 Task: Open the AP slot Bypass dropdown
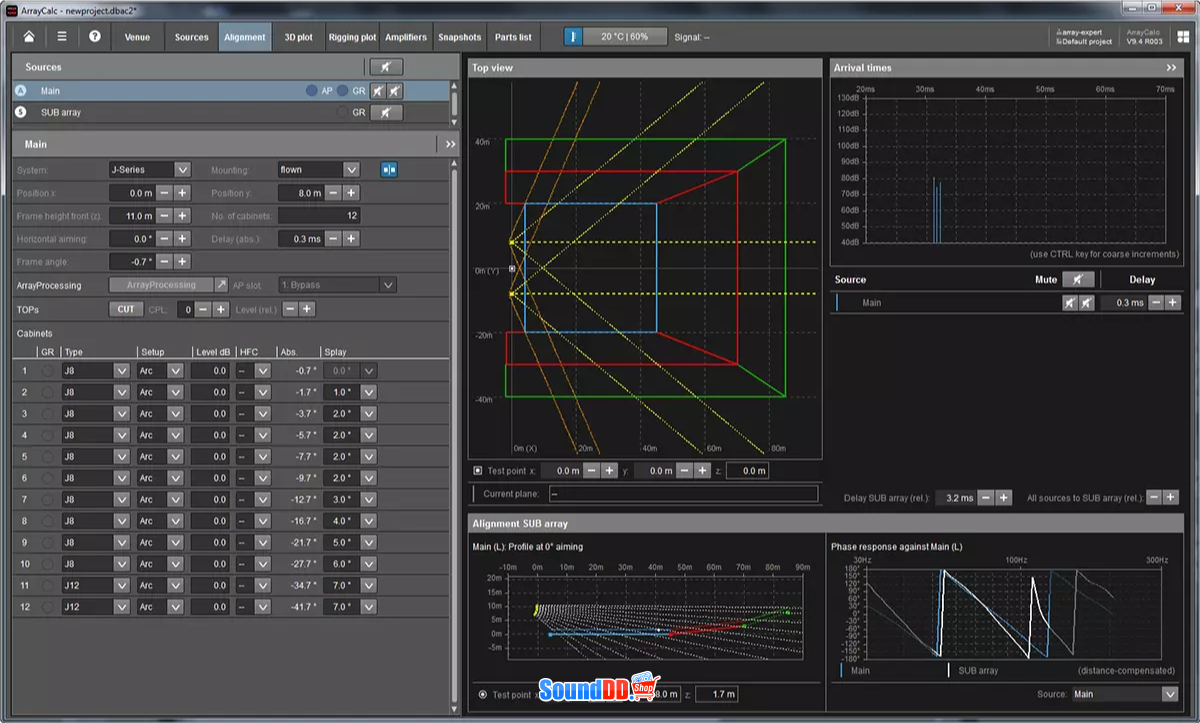[x=388, y=285]
